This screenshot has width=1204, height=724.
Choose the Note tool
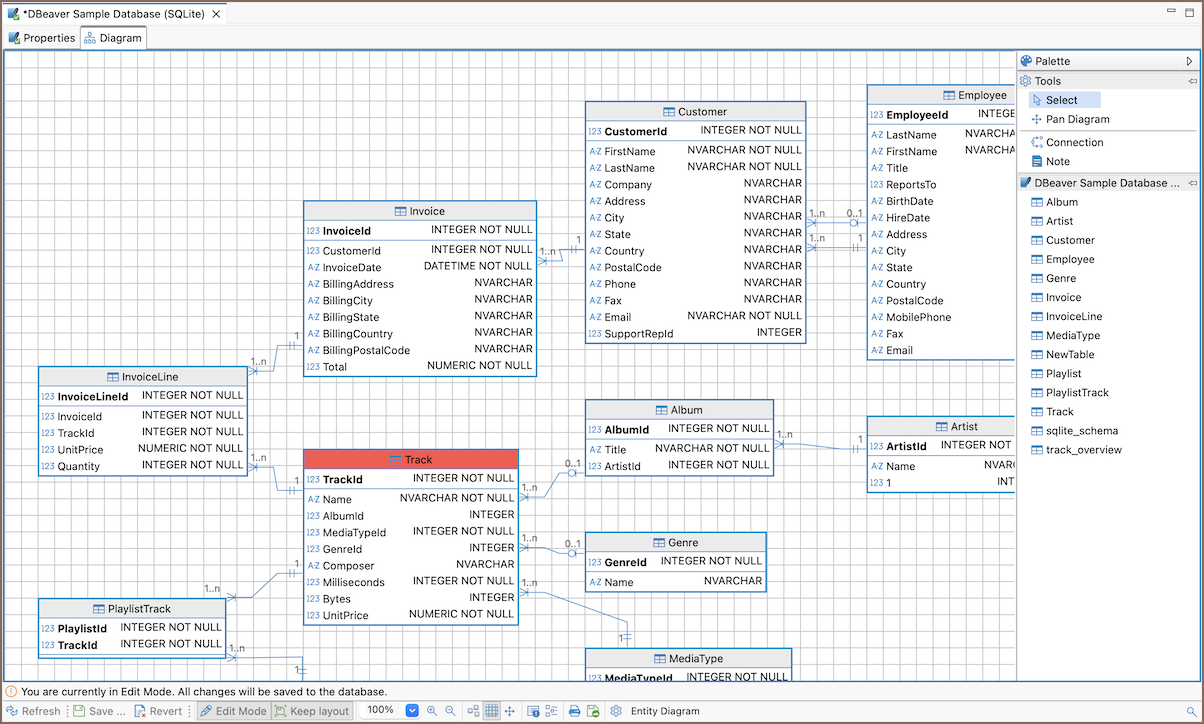[x=1057, y=161]
